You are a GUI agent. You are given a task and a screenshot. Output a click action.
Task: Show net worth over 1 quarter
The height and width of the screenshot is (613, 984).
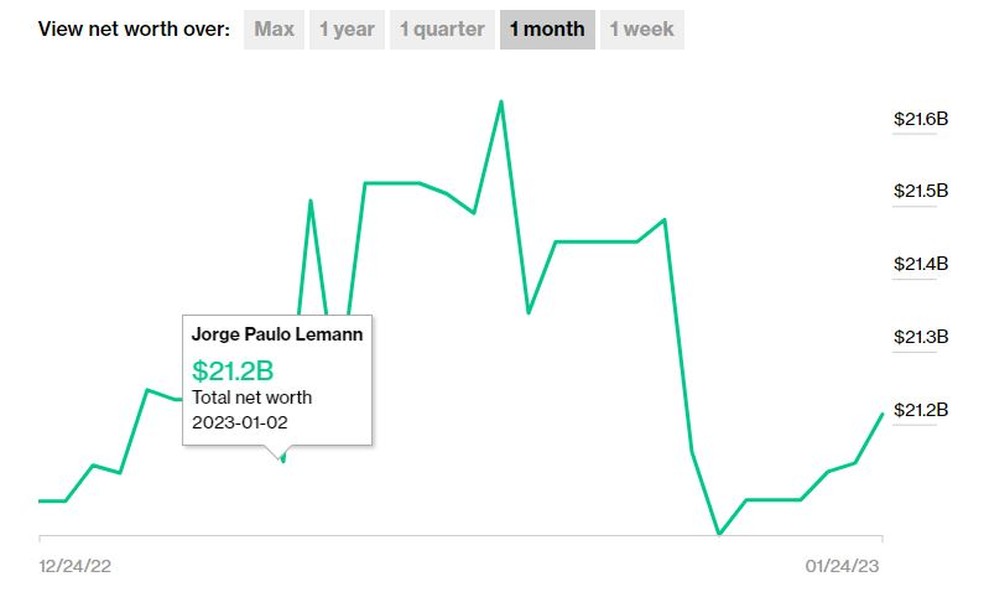(442, 30)
